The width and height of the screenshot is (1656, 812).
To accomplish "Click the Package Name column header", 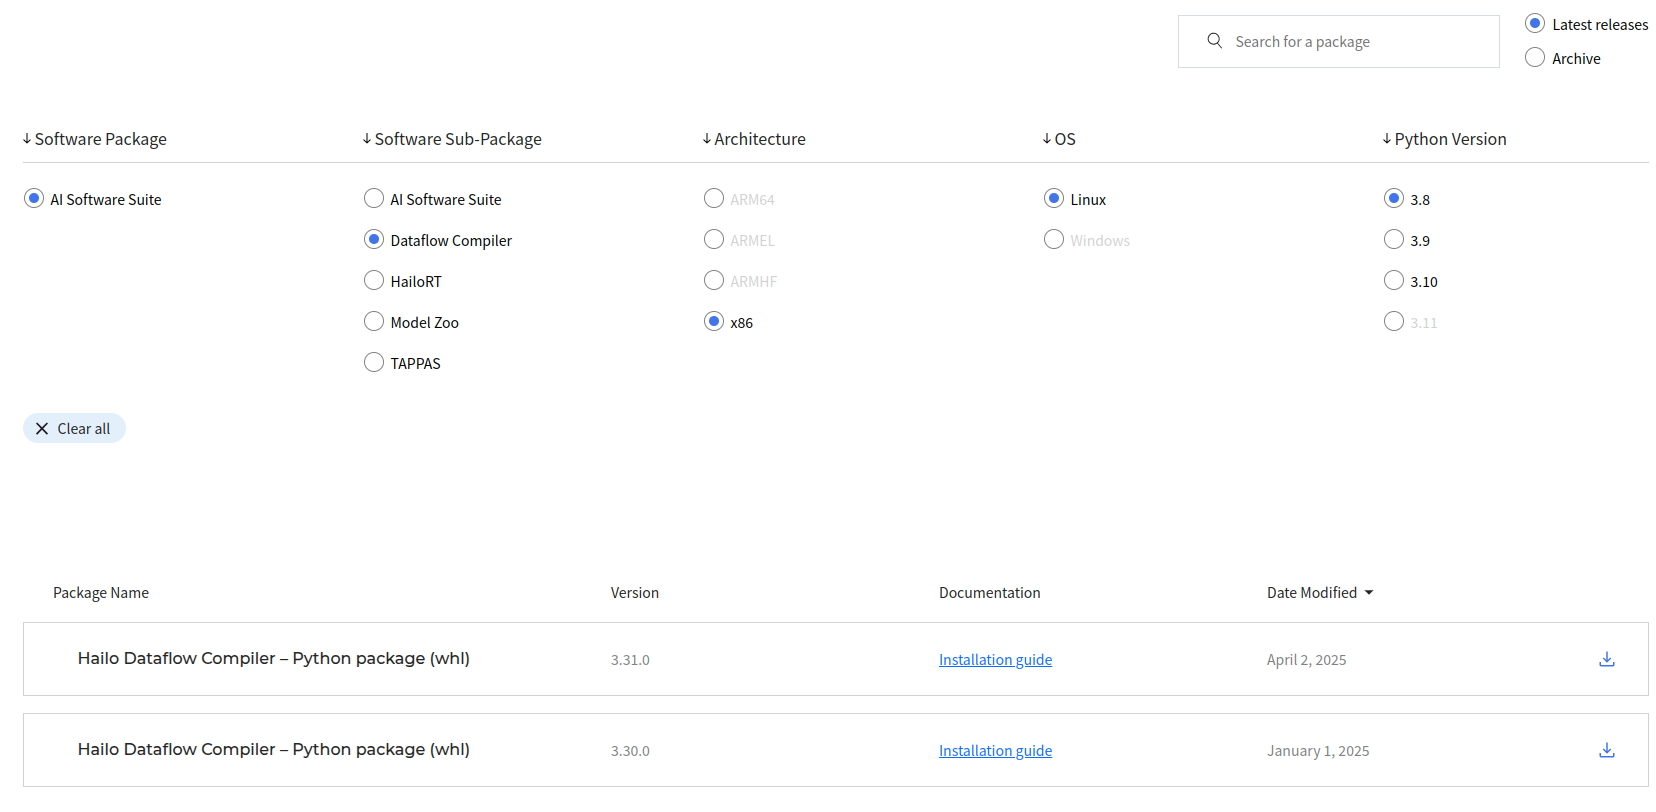I will [101, 593].
